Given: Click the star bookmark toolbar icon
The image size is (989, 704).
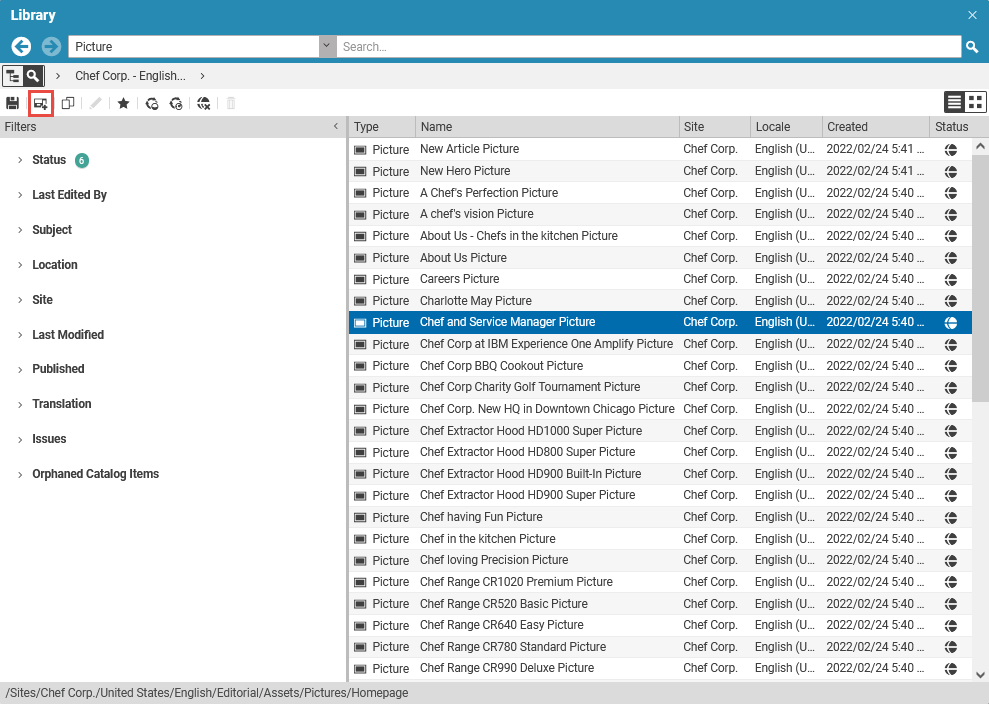Looking at the screenshot, I should tap(123, 103).
